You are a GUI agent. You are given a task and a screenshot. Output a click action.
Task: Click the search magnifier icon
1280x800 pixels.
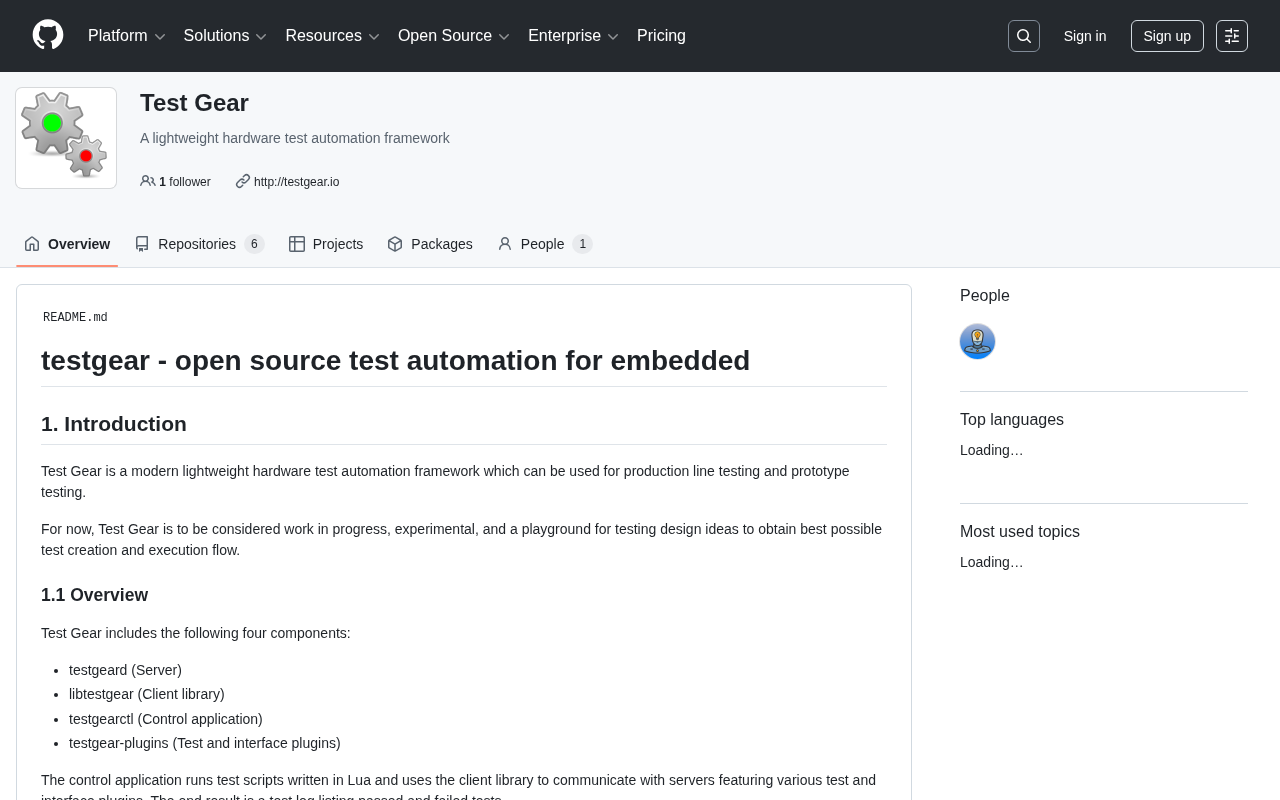pos(1024,36)
